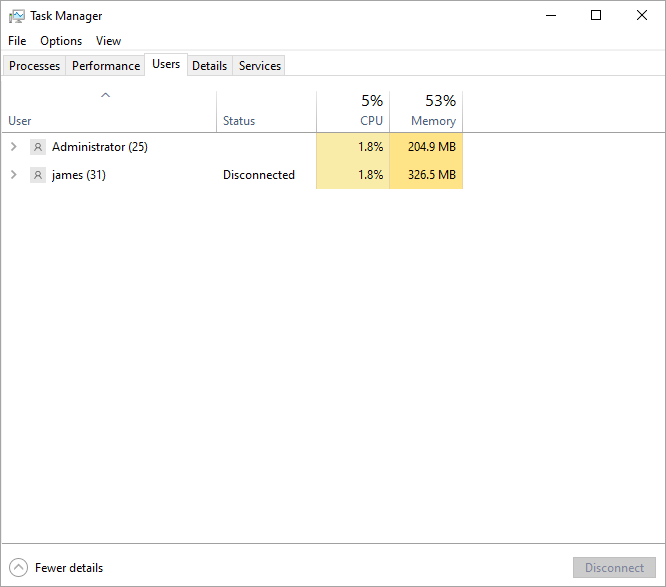The image size is (666, 587).
Task: Click Administrator's 1.8% CPU cell
Action: point(353,147)
